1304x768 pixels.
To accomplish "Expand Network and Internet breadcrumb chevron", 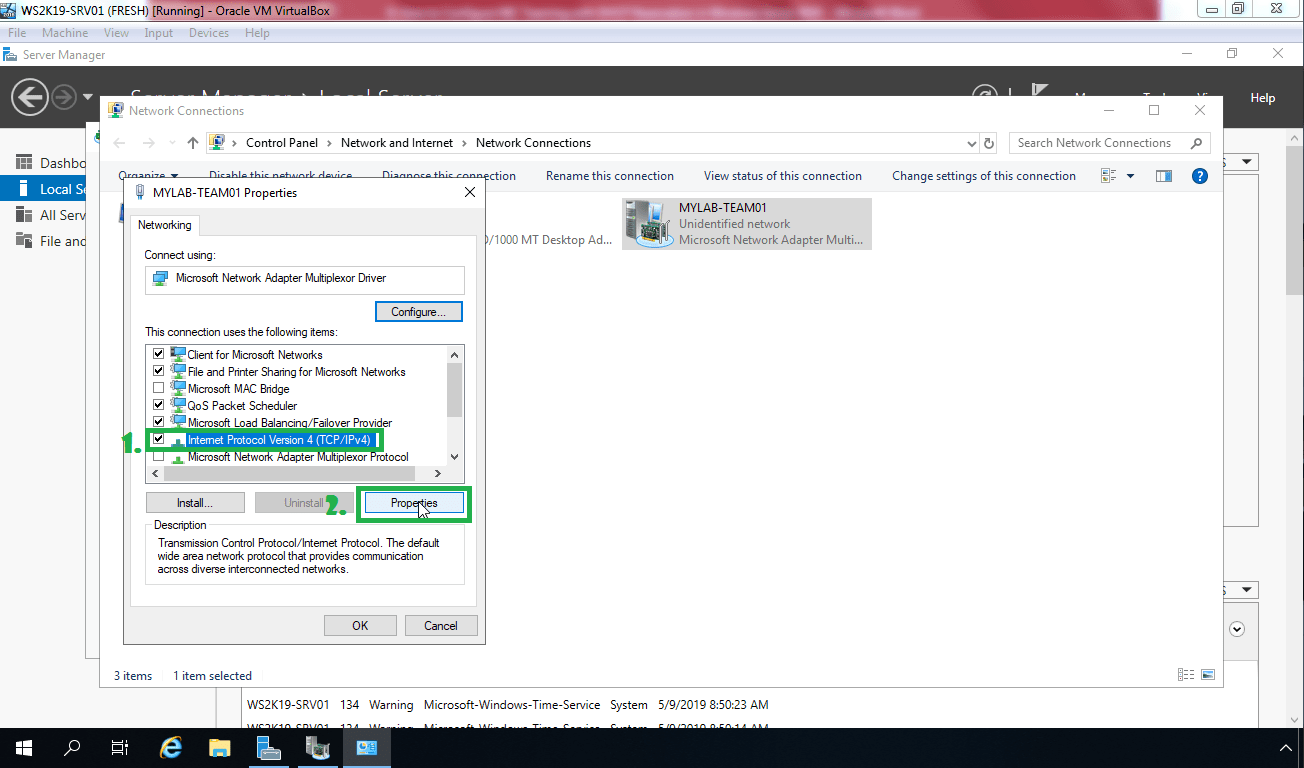I will (464, 143).
